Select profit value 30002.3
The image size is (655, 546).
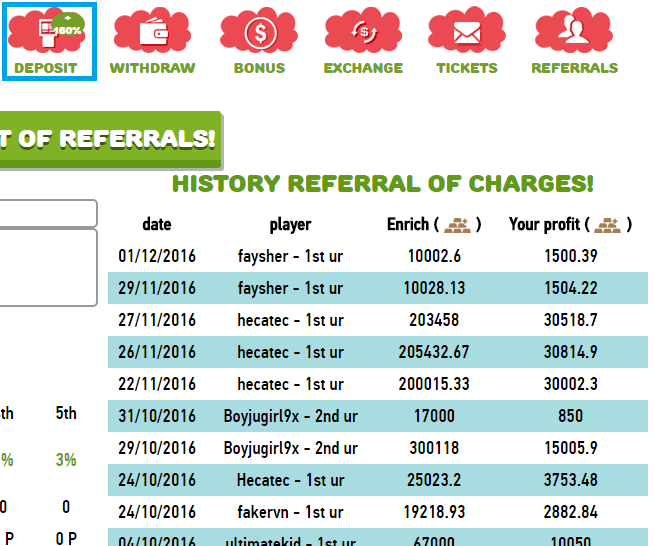click(x=571, y=384)
